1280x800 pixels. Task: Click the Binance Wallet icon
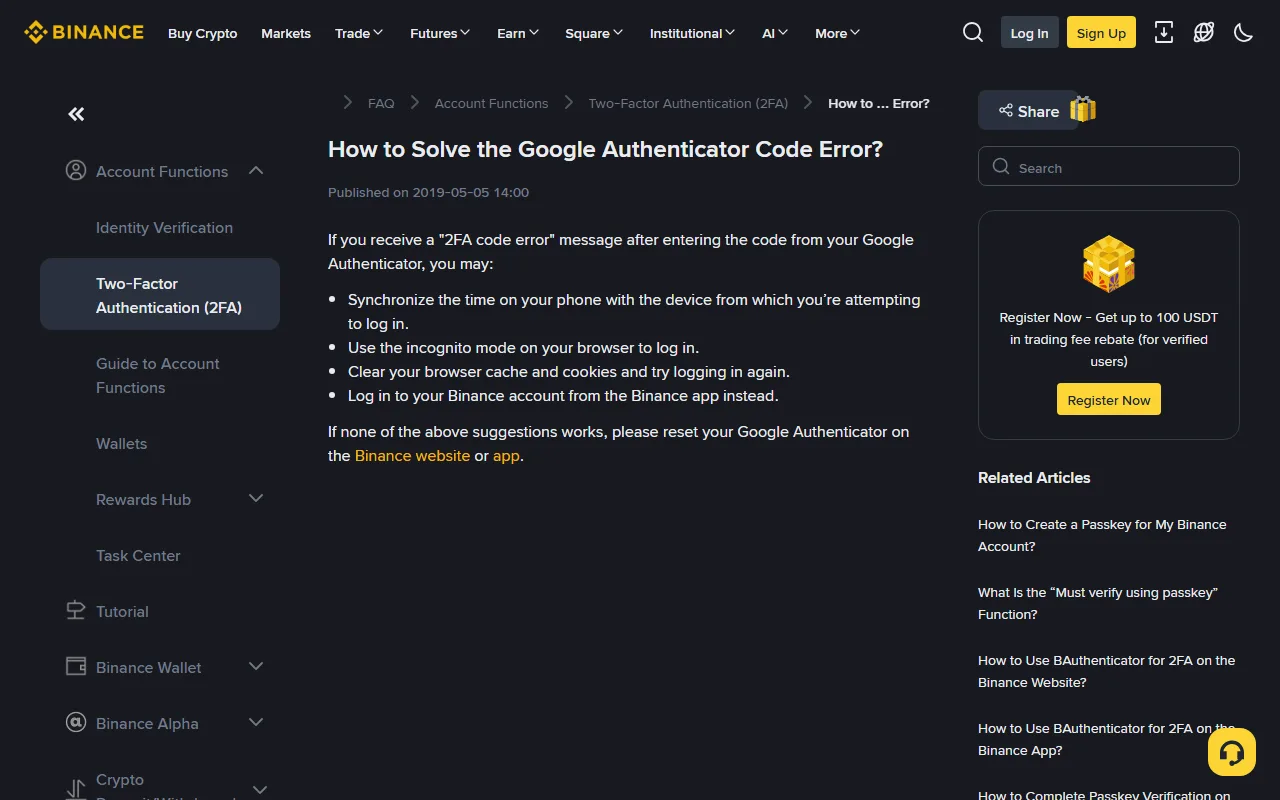point(76,667)
